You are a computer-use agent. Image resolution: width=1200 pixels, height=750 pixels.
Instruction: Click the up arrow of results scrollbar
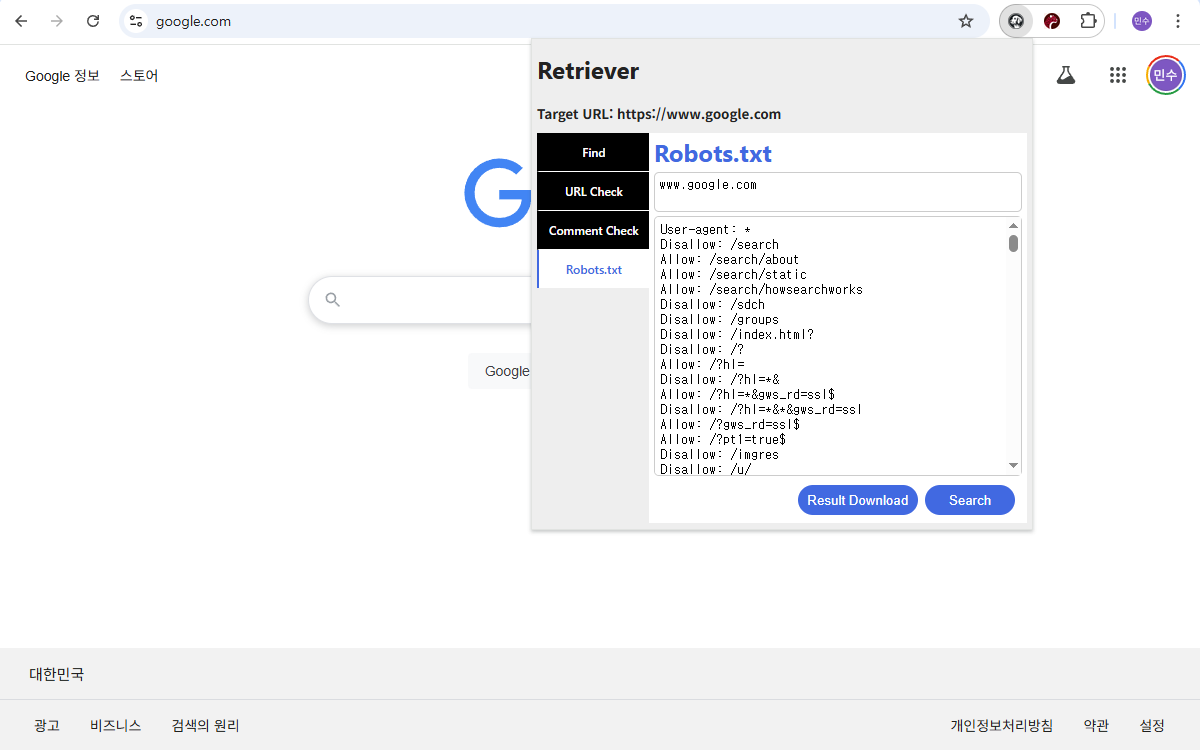(1013, 225)
